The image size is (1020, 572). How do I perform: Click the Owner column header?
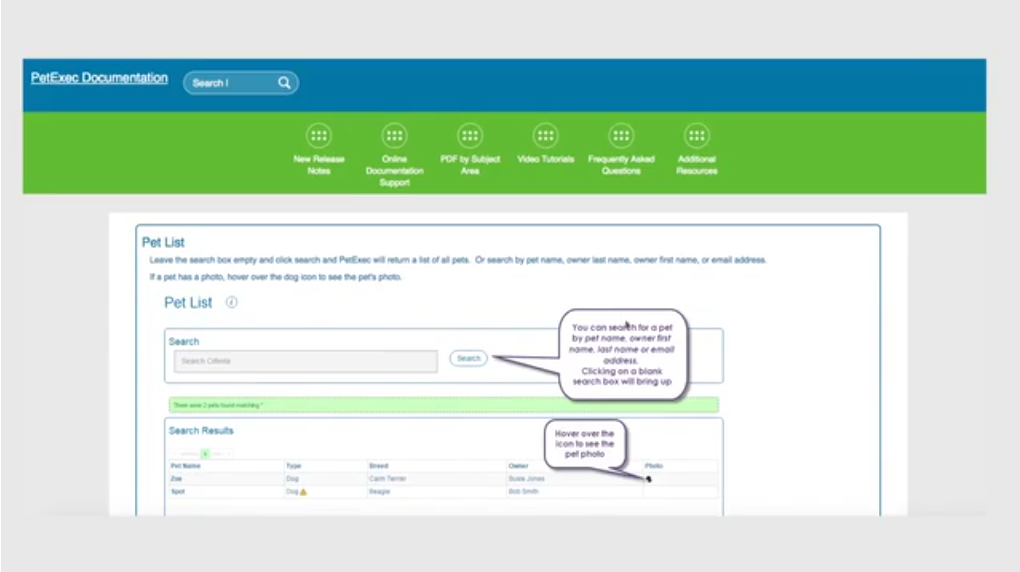pos(518,466)
